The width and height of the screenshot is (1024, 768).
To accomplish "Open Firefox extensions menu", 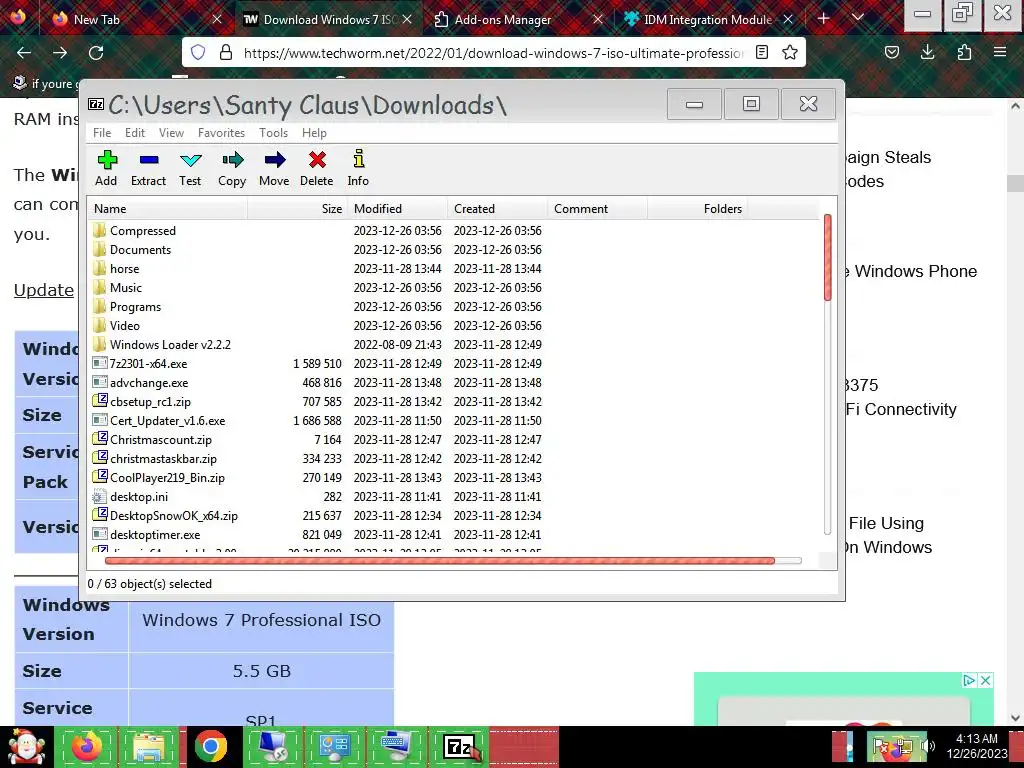I will click(964, 52).
